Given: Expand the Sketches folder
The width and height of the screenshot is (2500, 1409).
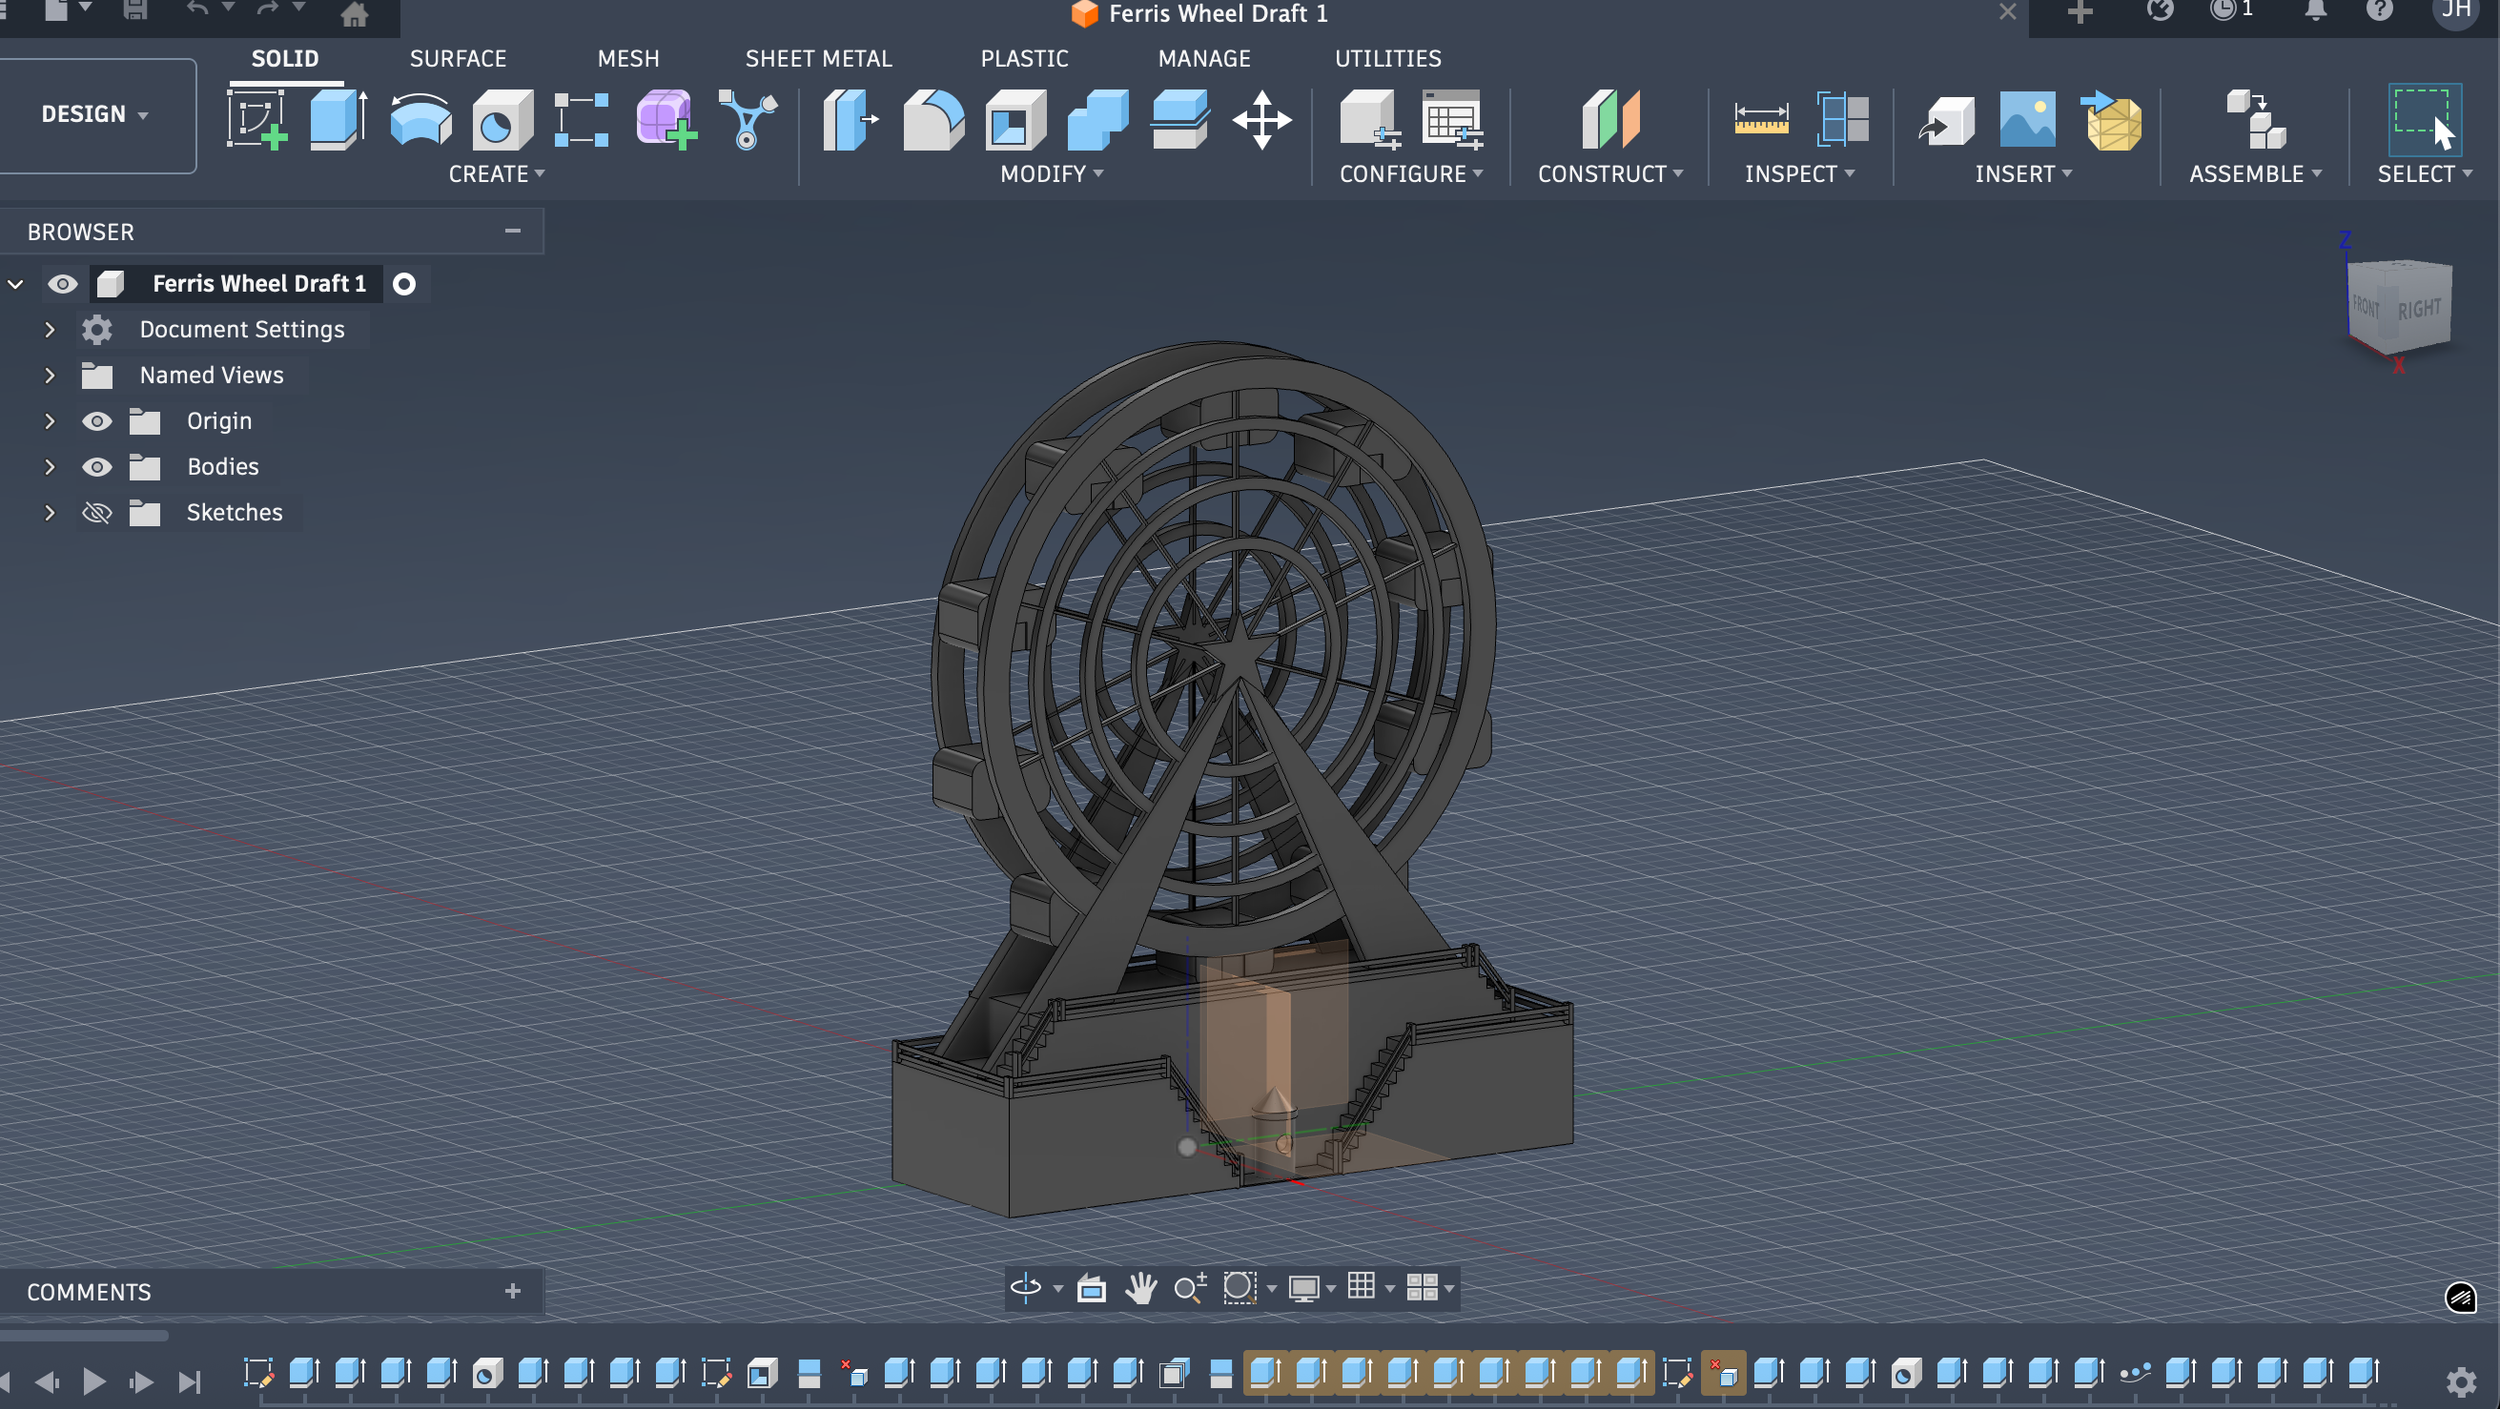Looking at the screenshot, I should [x=49, y=513].
